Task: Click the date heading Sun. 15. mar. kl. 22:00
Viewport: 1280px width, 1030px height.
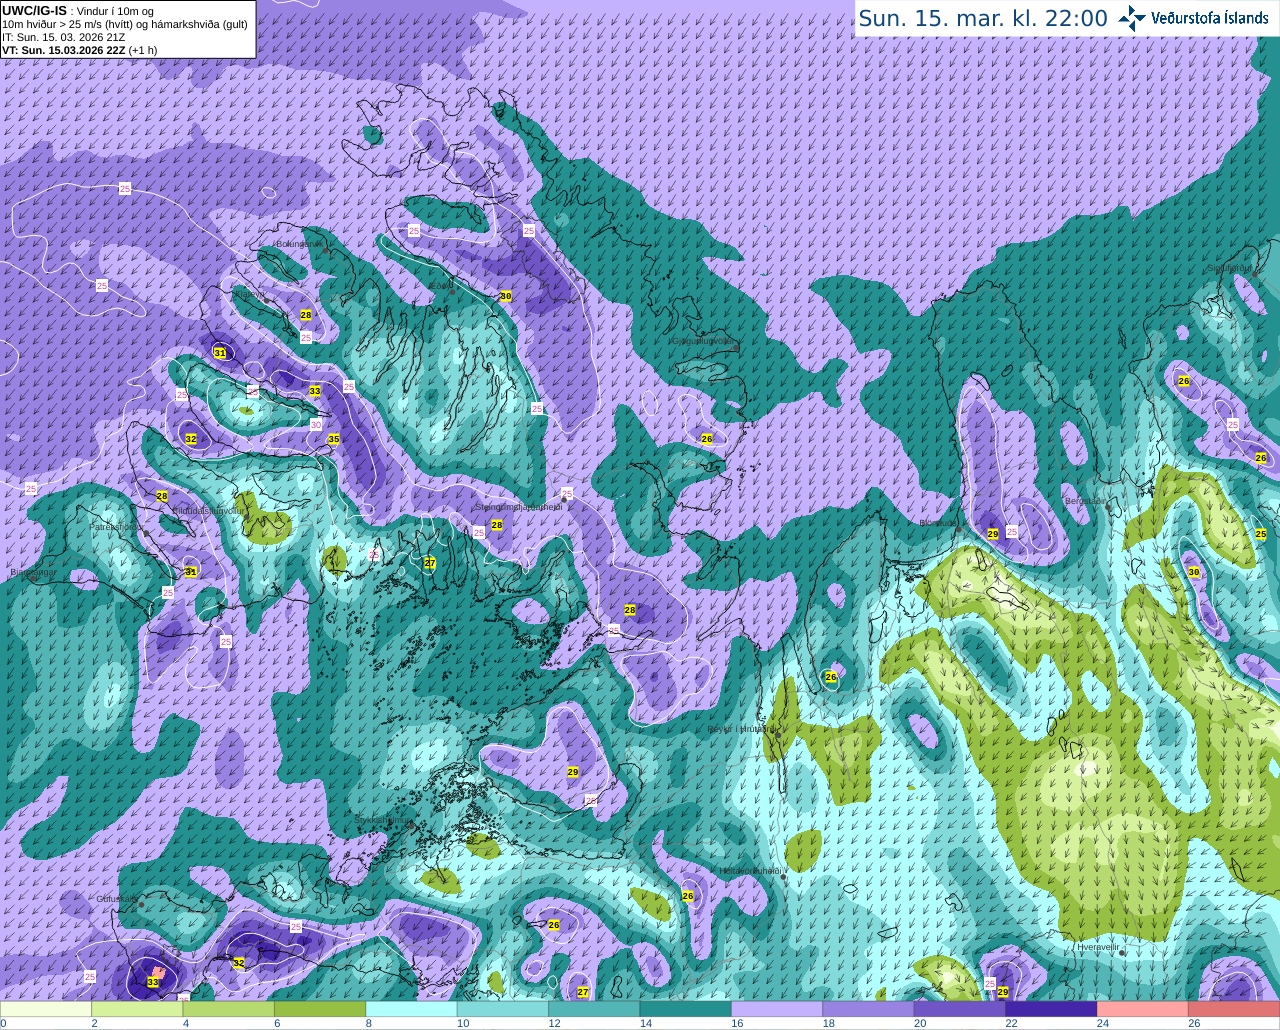Action: pos(983,19)
